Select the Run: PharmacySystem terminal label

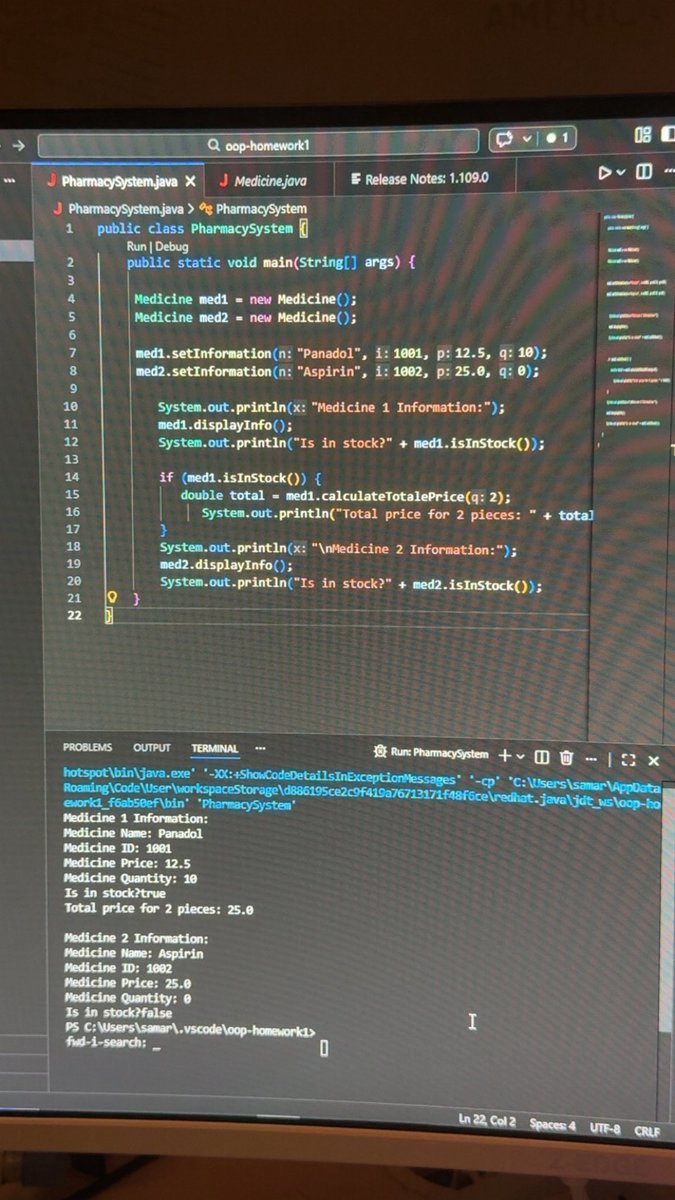430,754
